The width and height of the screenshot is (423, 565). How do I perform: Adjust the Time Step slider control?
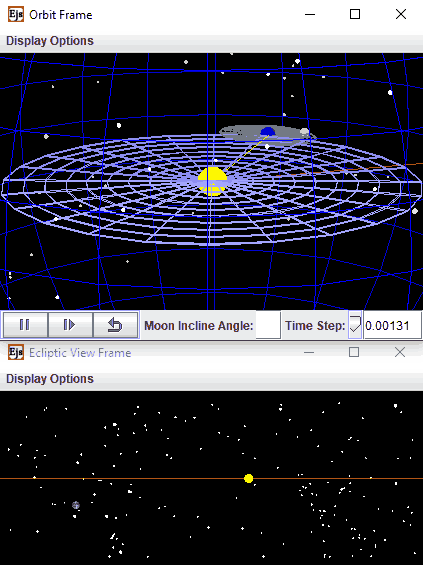click(355, 325)
